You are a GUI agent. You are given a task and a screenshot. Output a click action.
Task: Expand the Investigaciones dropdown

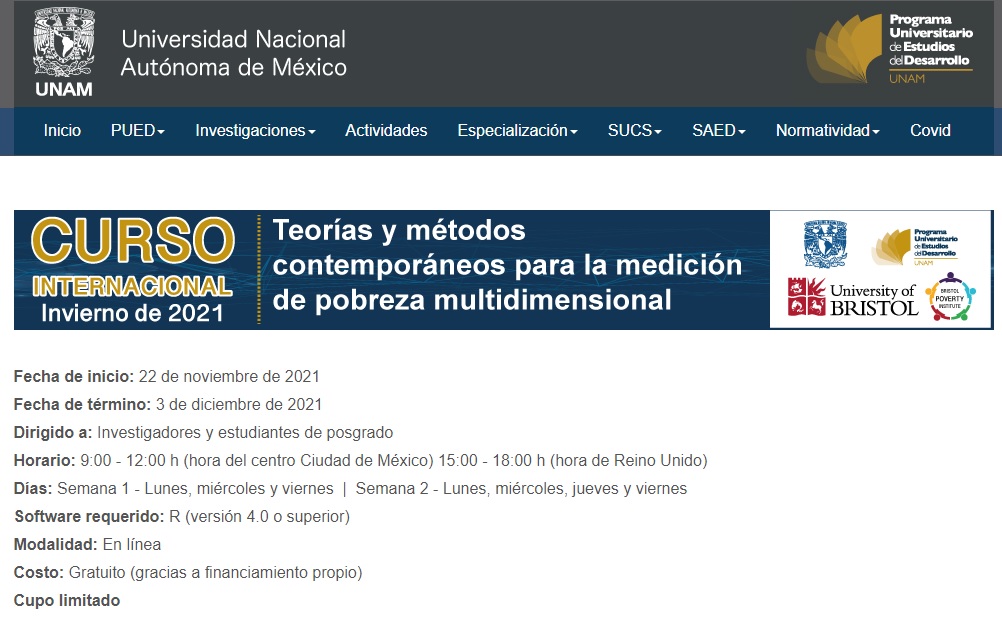click(x=255, y=130)
